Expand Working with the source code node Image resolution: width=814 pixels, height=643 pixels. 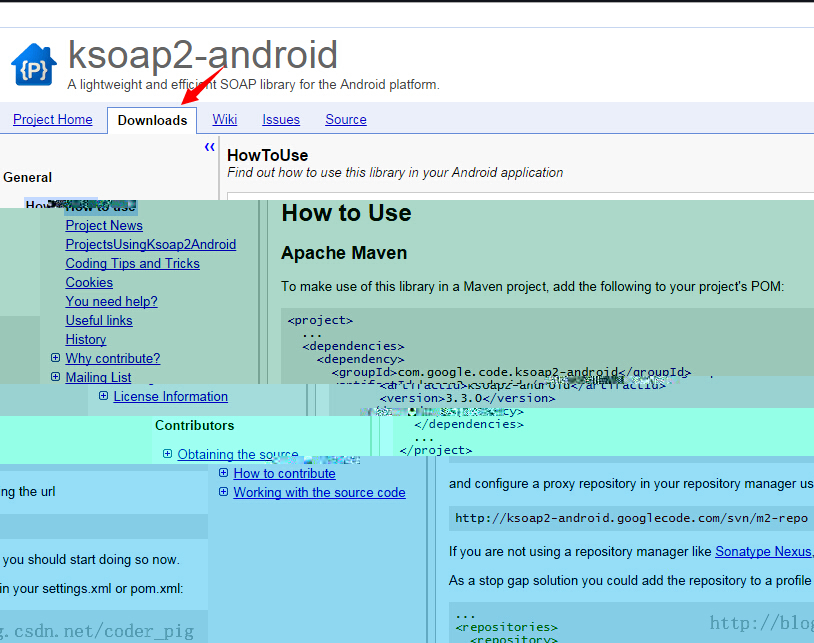point(223,491)
